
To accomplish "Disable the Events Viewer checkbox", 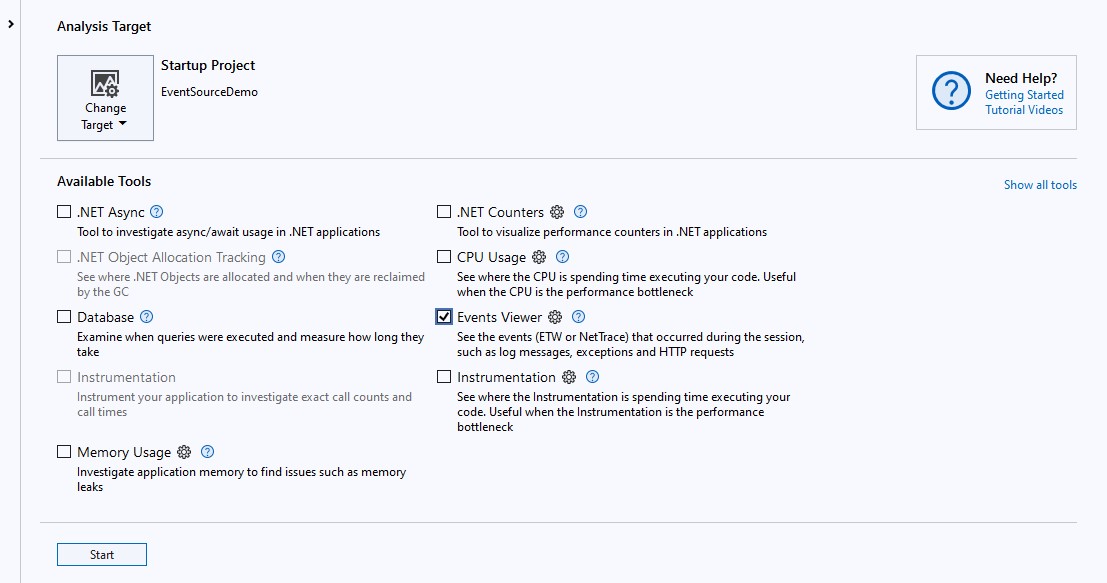I will tap(444, 317).
